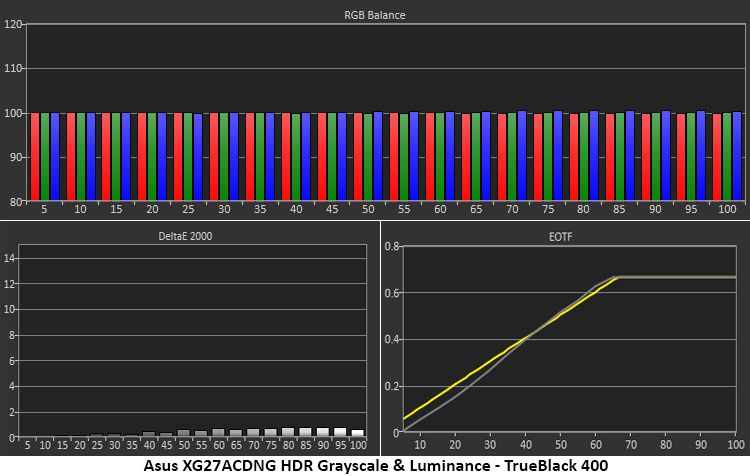The image size is (750, 476).
Task: Click the 8 label on DeltaE y-axis
Action: click(x=12, y=335)
